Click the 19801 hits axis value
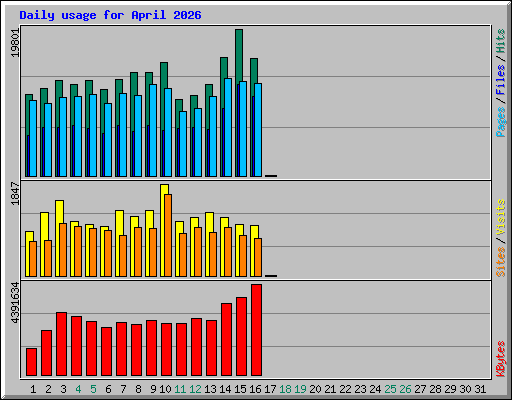The width and height of the screenshot is (512, 400). pos(15,43)
